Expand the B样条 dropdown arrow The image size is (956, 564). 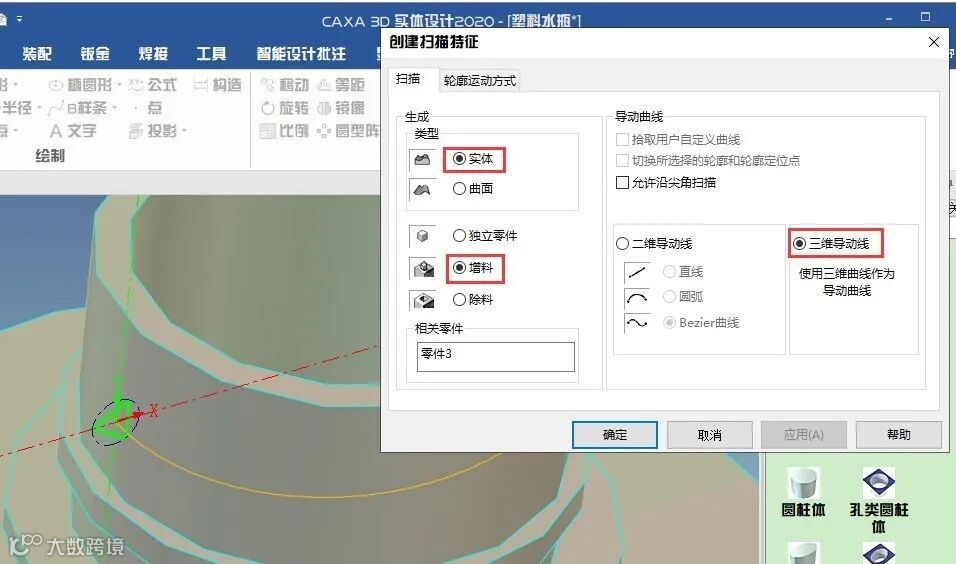(114, 108)
